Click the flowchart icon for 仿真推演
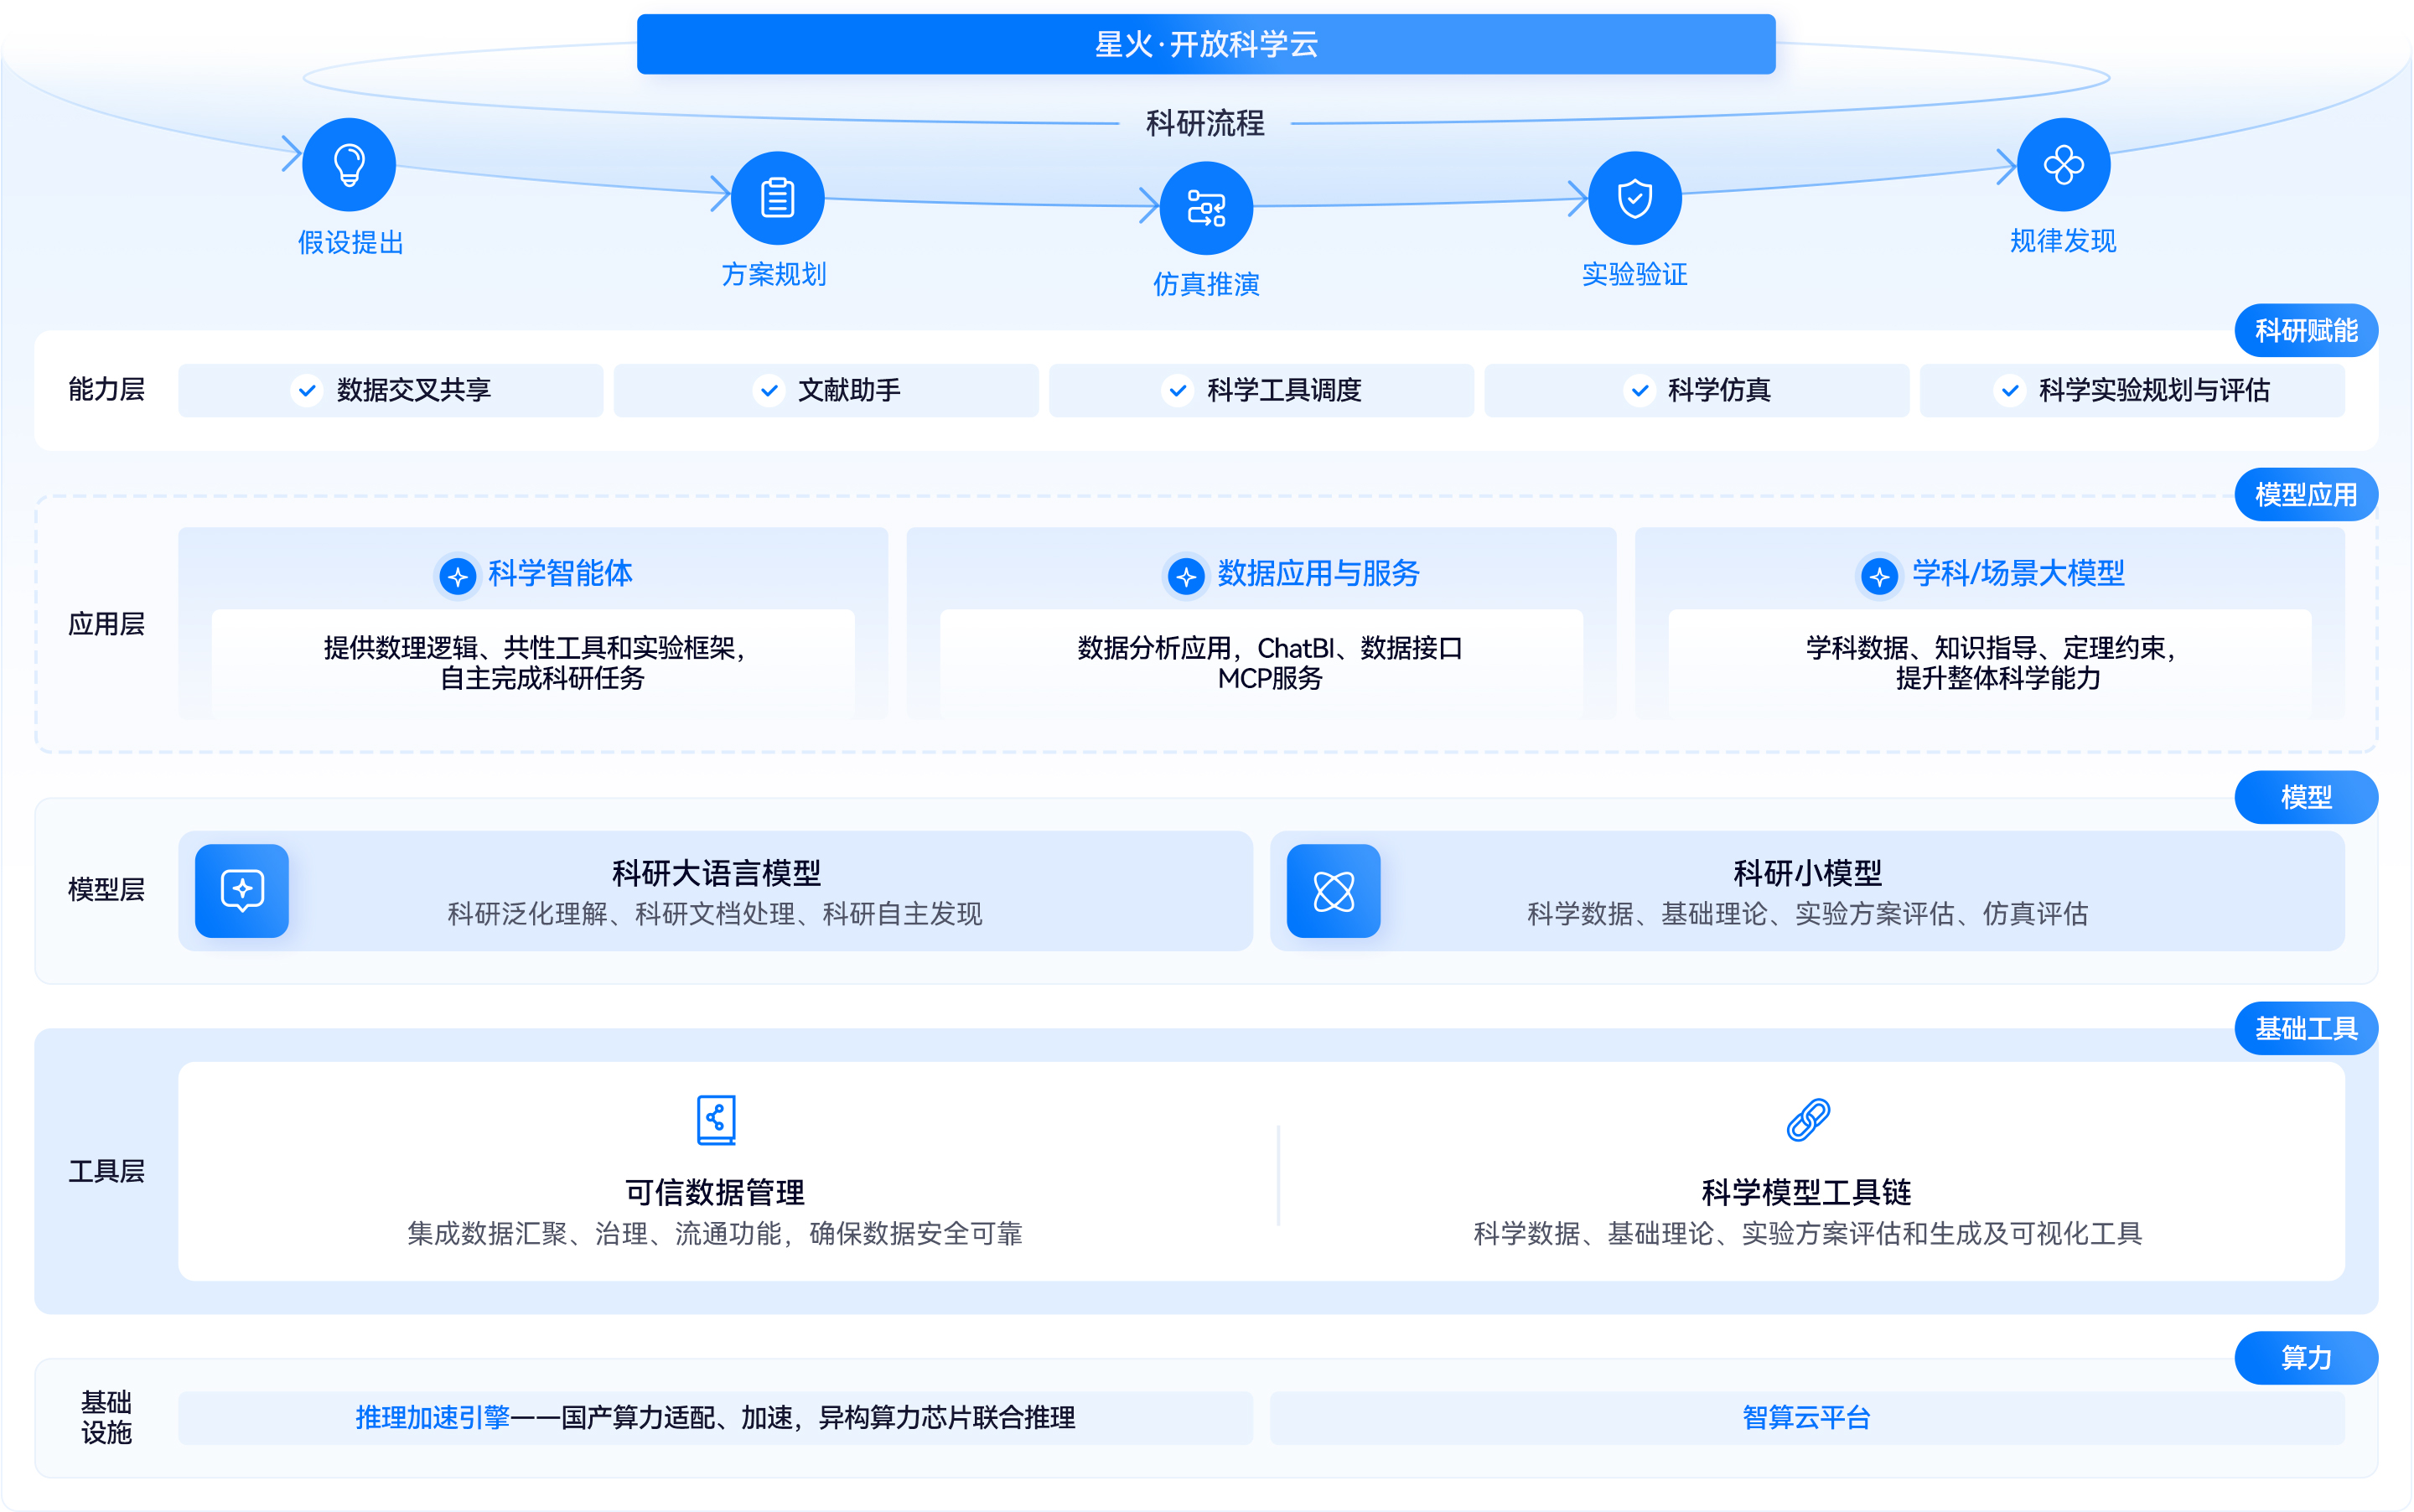 [x=1206, y=206]
